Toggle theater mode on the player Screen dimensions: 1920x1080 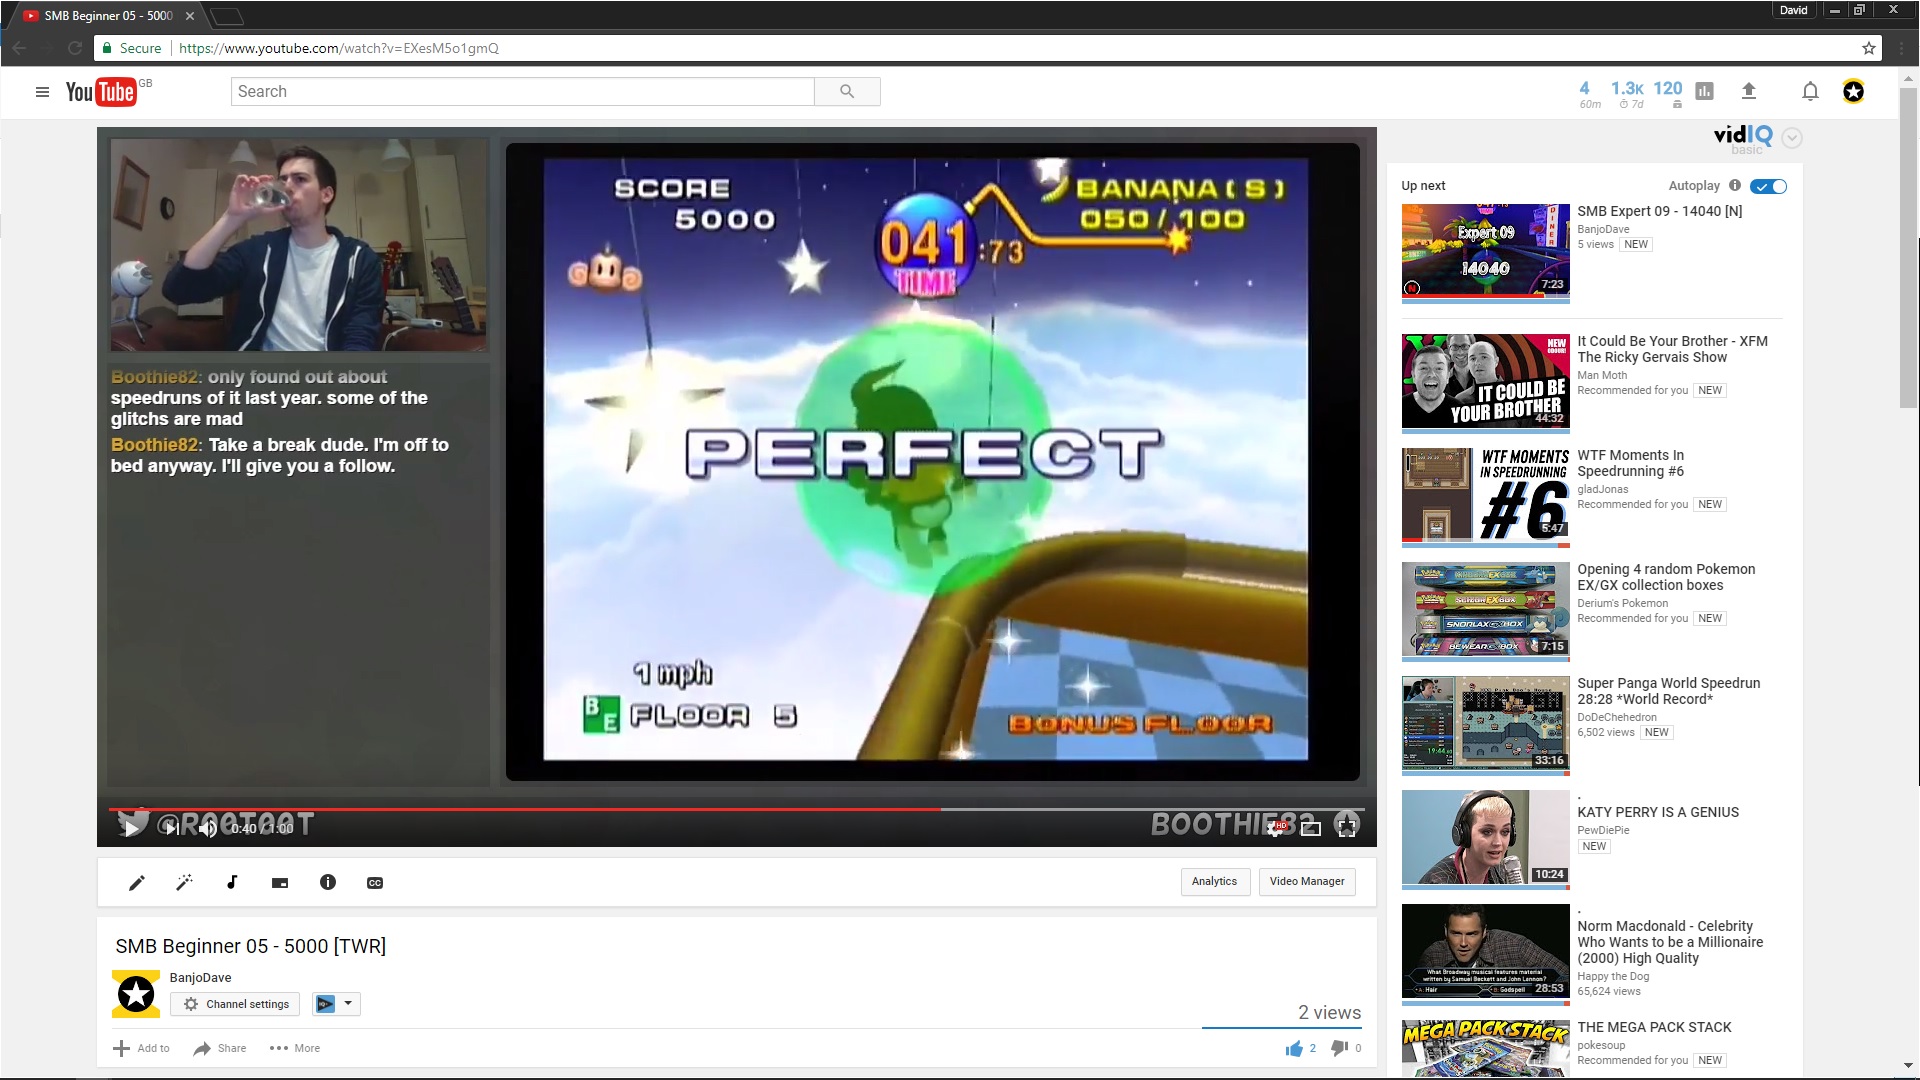point(1311,828)
